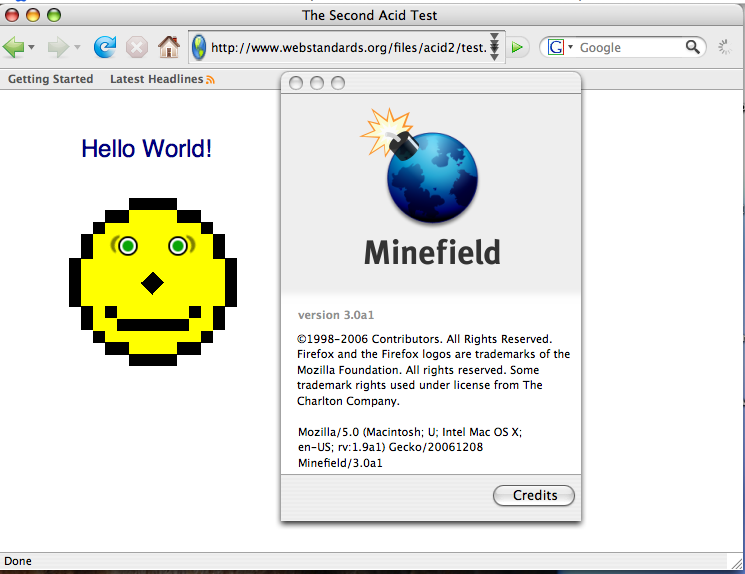Click the globe site icon in the address bar

[199, 47]
